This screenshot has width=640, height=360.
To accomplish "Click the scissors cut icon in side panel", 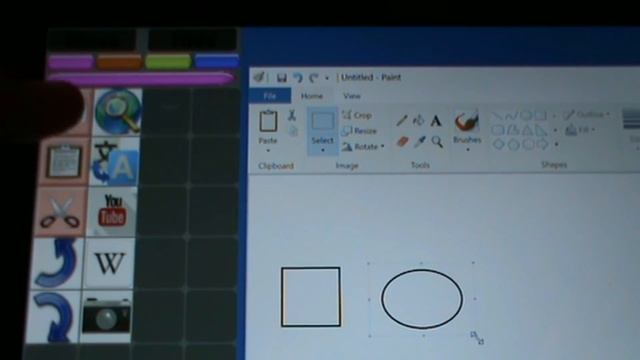I will tap(60, 212).
